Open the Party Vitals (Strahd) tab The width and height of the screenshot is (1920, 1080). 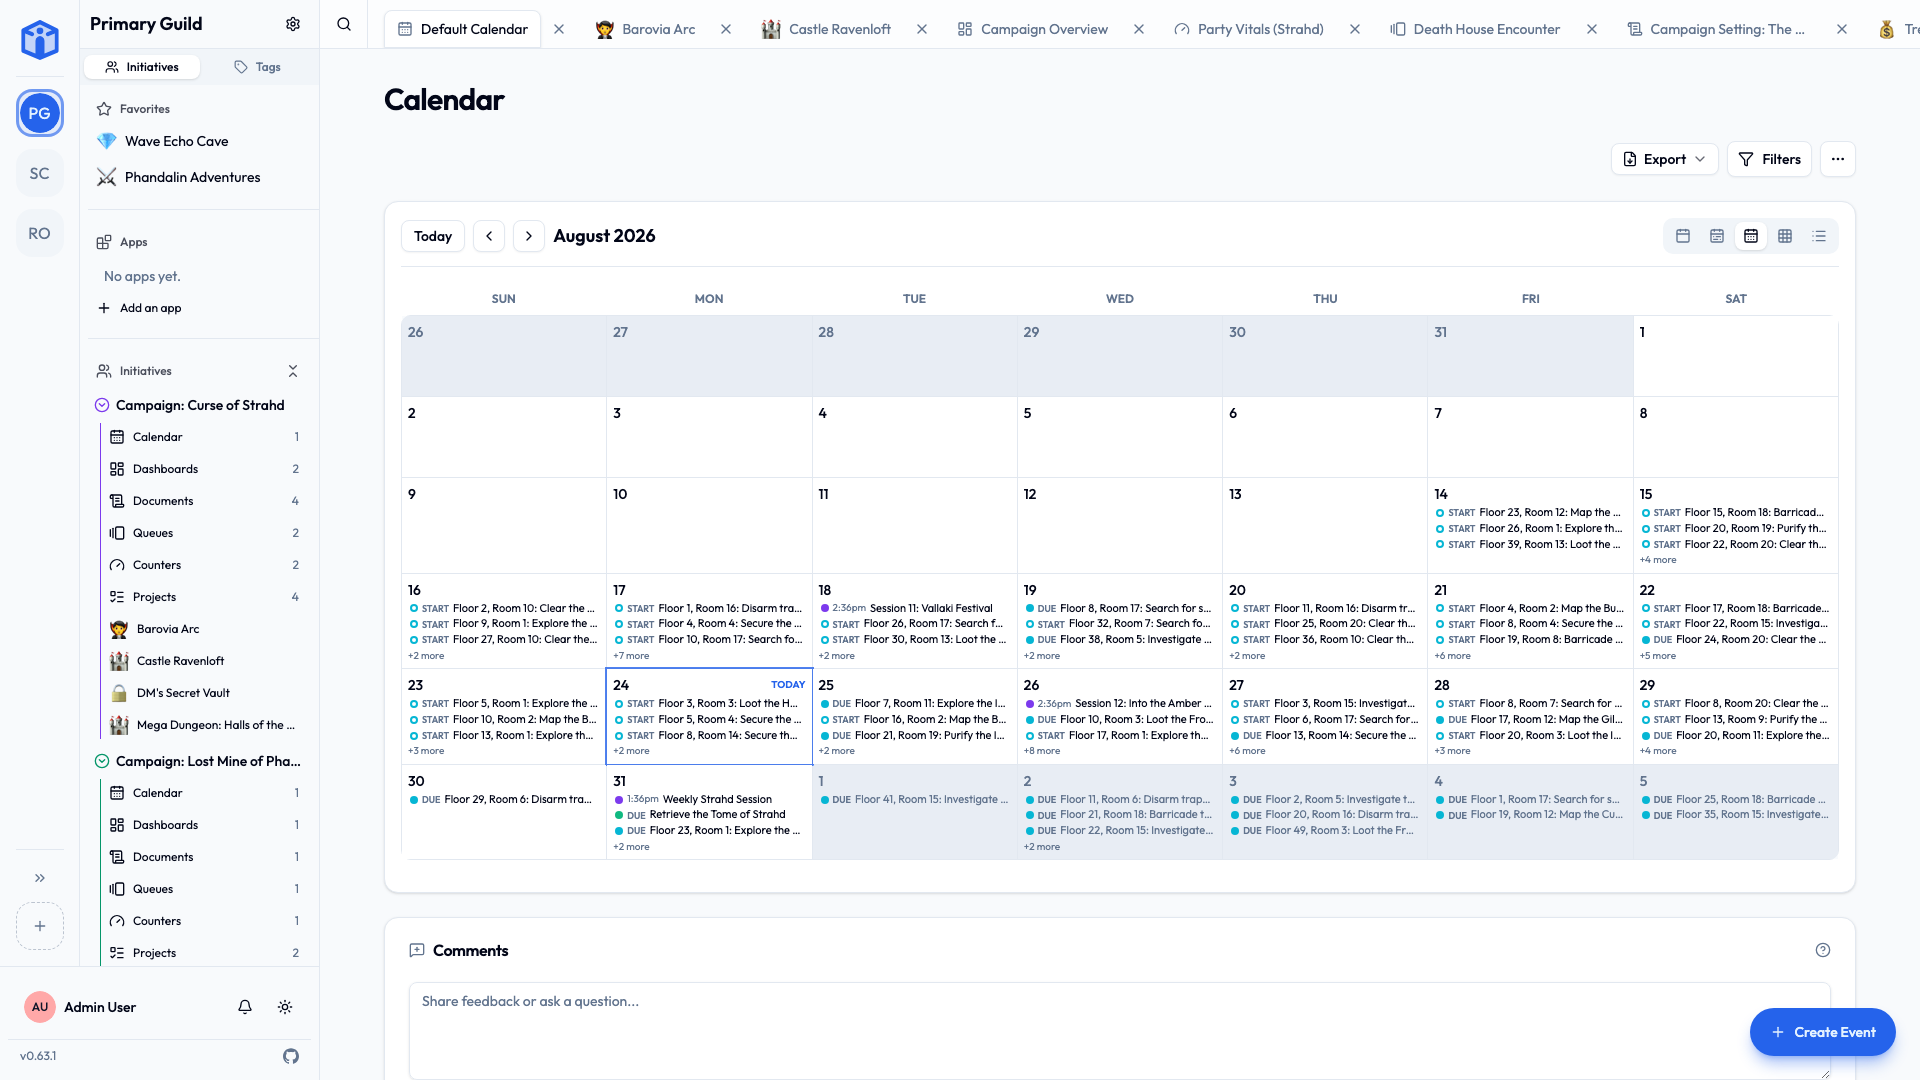point(1249,29)
